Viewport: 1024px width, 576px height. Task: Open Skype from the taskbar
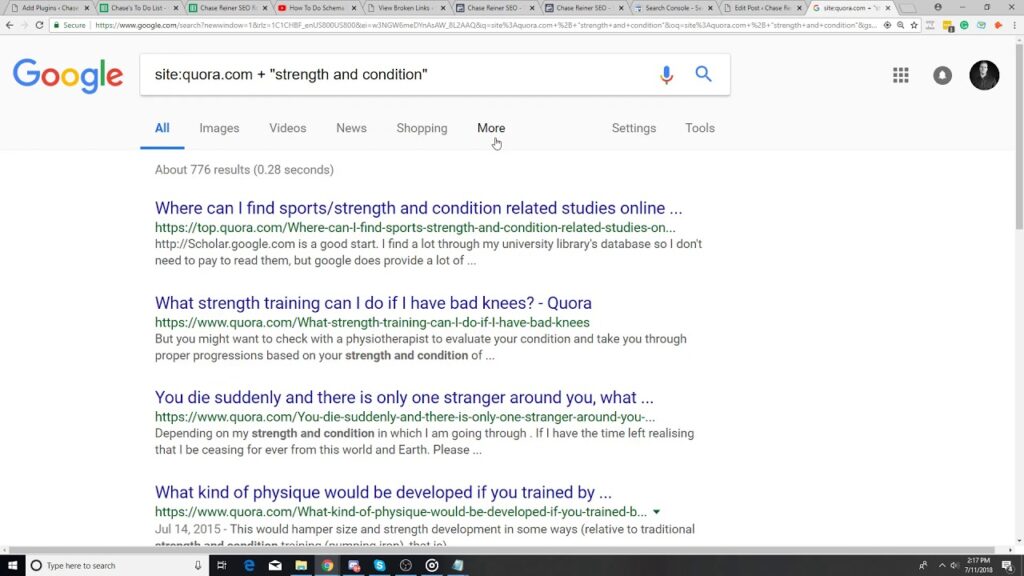point(379,566)
